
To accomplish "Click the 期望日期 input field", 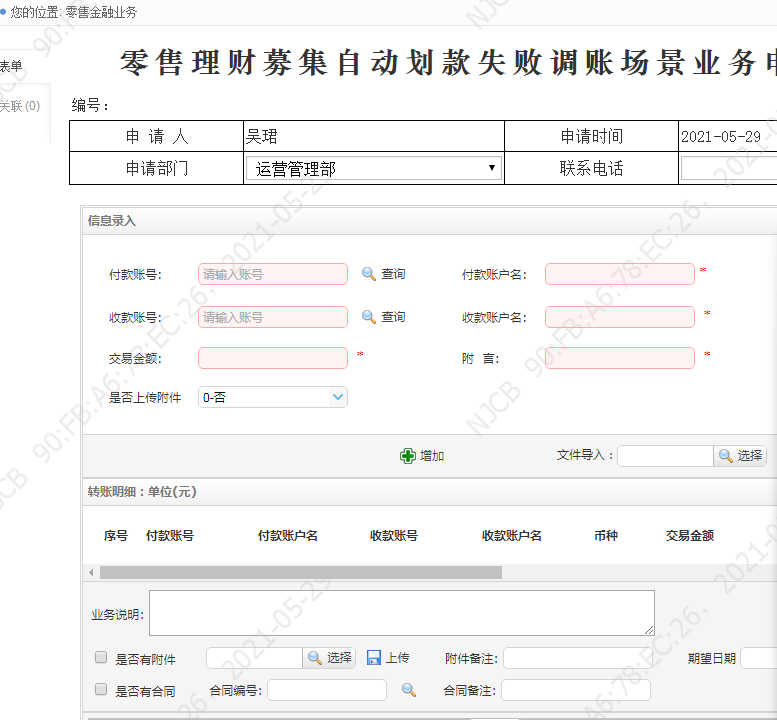I will point(759,658).
